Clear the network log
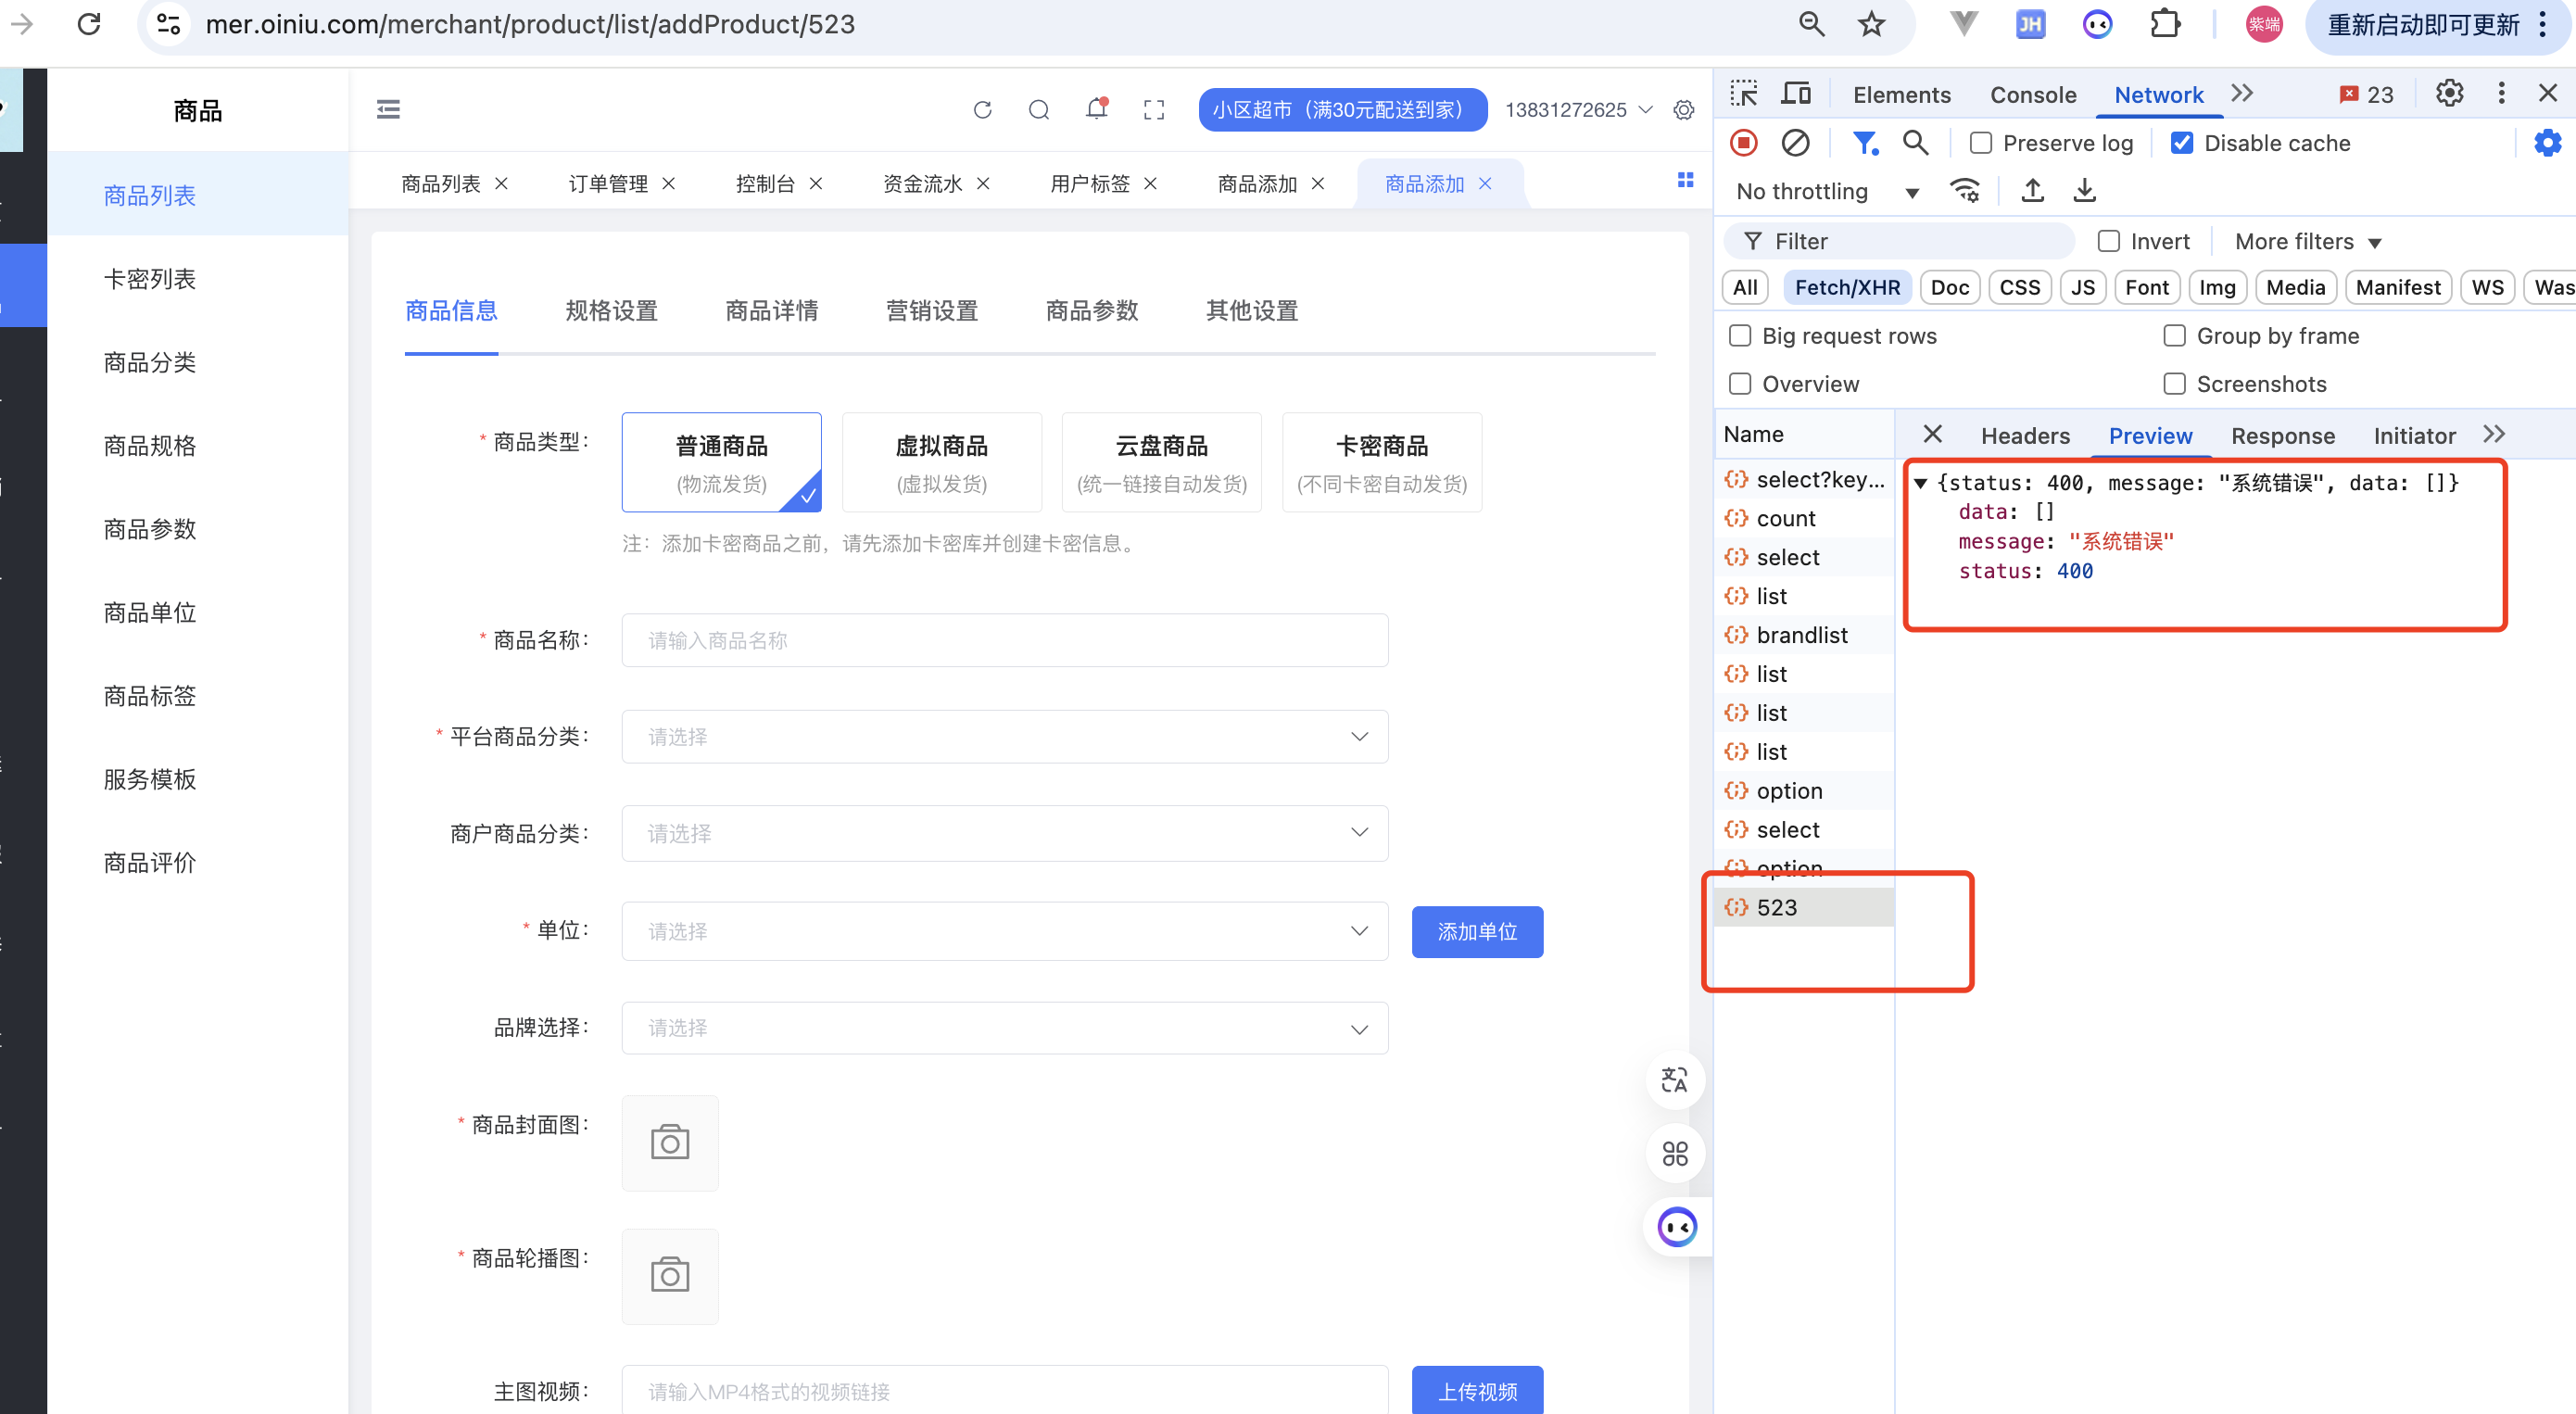This screenshot has height=1414, width=2576. point(1795,143)
